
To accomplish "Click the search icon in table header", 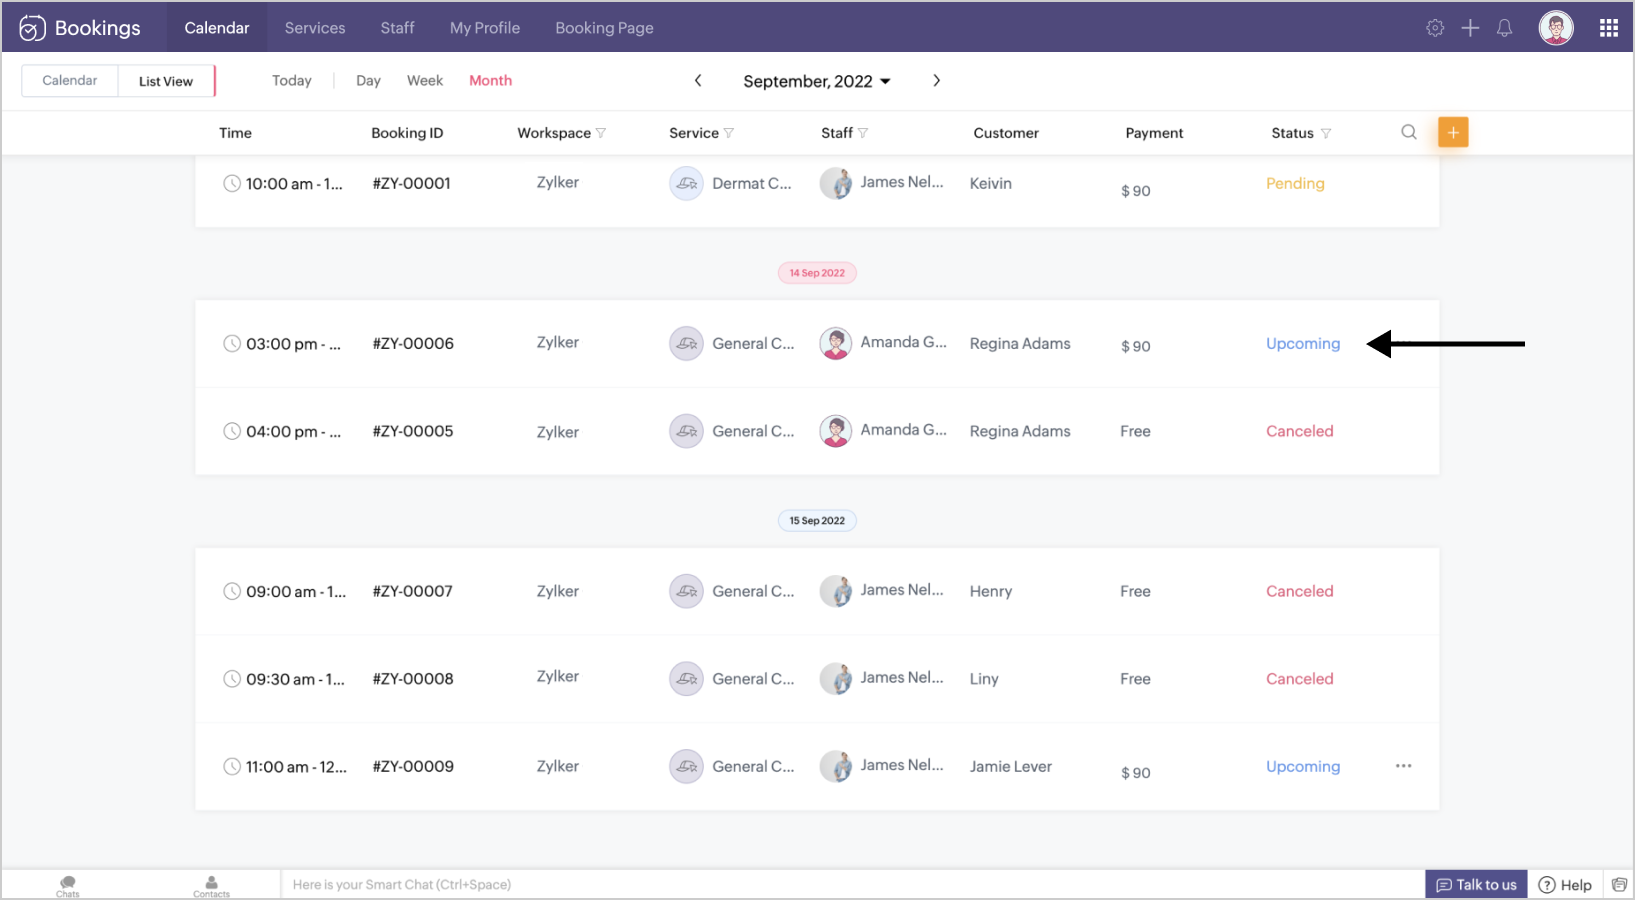I will point(1409,132).
